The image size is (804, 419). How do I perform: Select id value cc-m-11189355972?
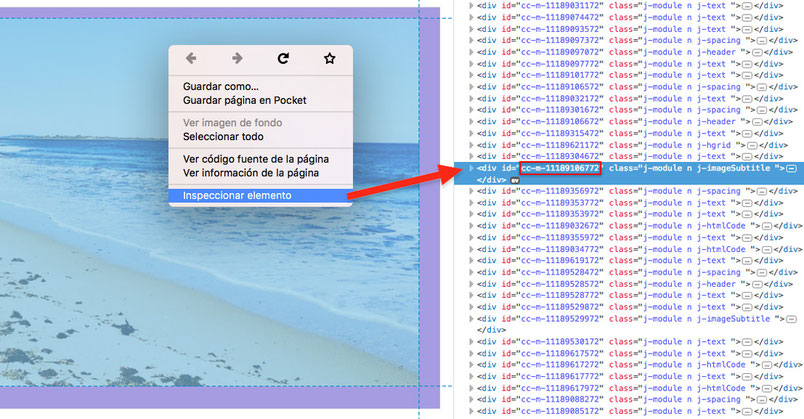(x=560, y=238)
